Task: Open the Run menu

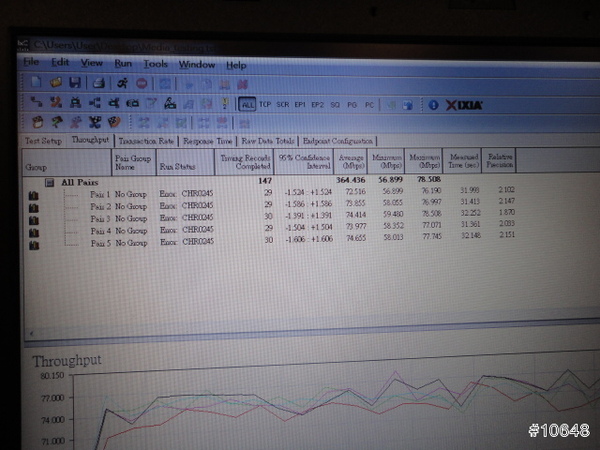Action: pos(122,64)
